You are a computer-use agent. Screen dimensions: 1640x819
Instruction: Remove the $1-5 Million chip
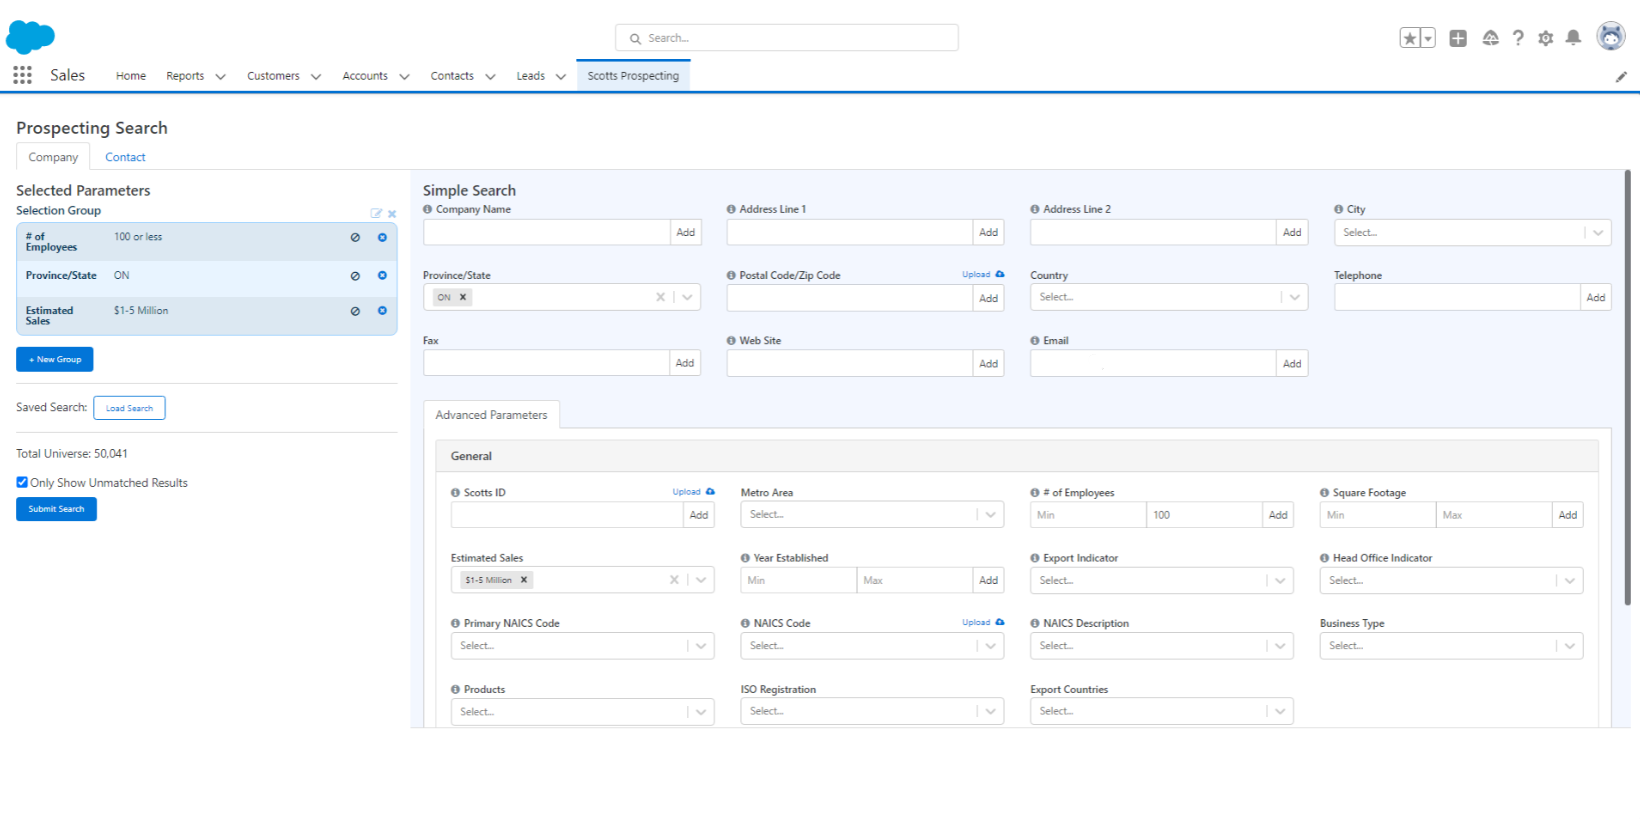tap(523, 580)
